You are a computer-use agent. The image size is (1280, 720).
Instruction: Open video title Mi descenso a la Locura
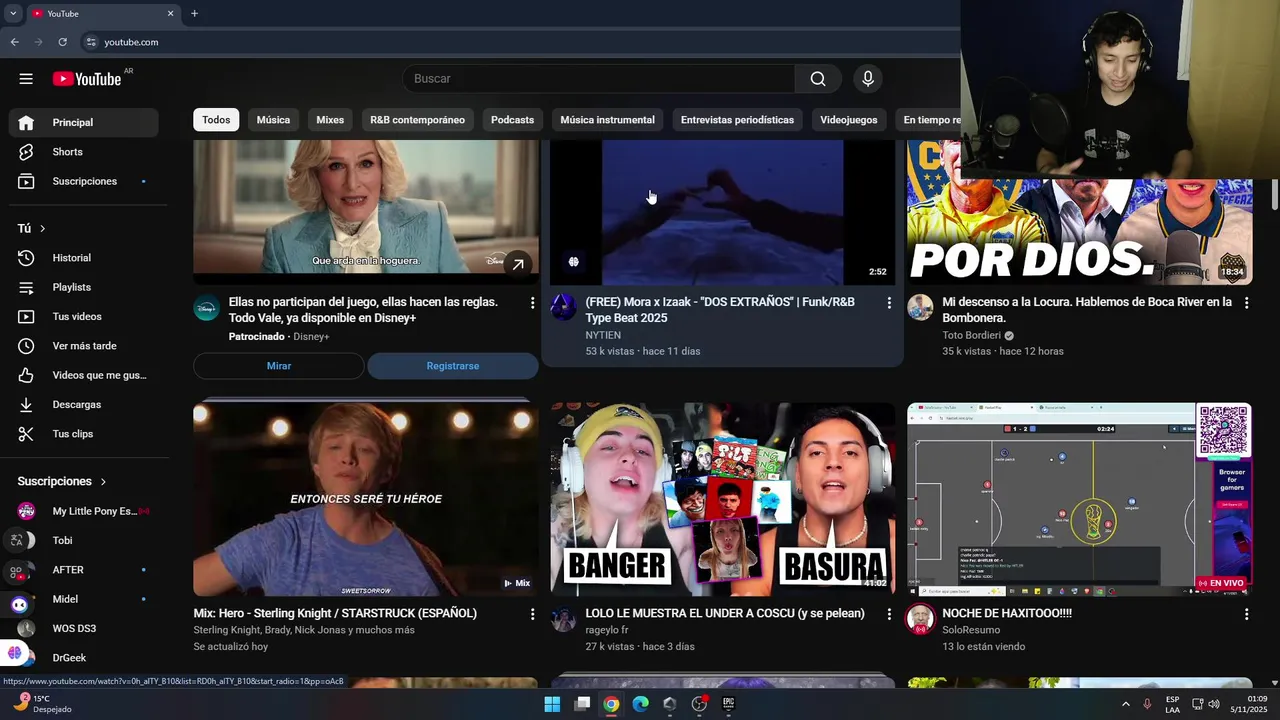coord(1087,310)
